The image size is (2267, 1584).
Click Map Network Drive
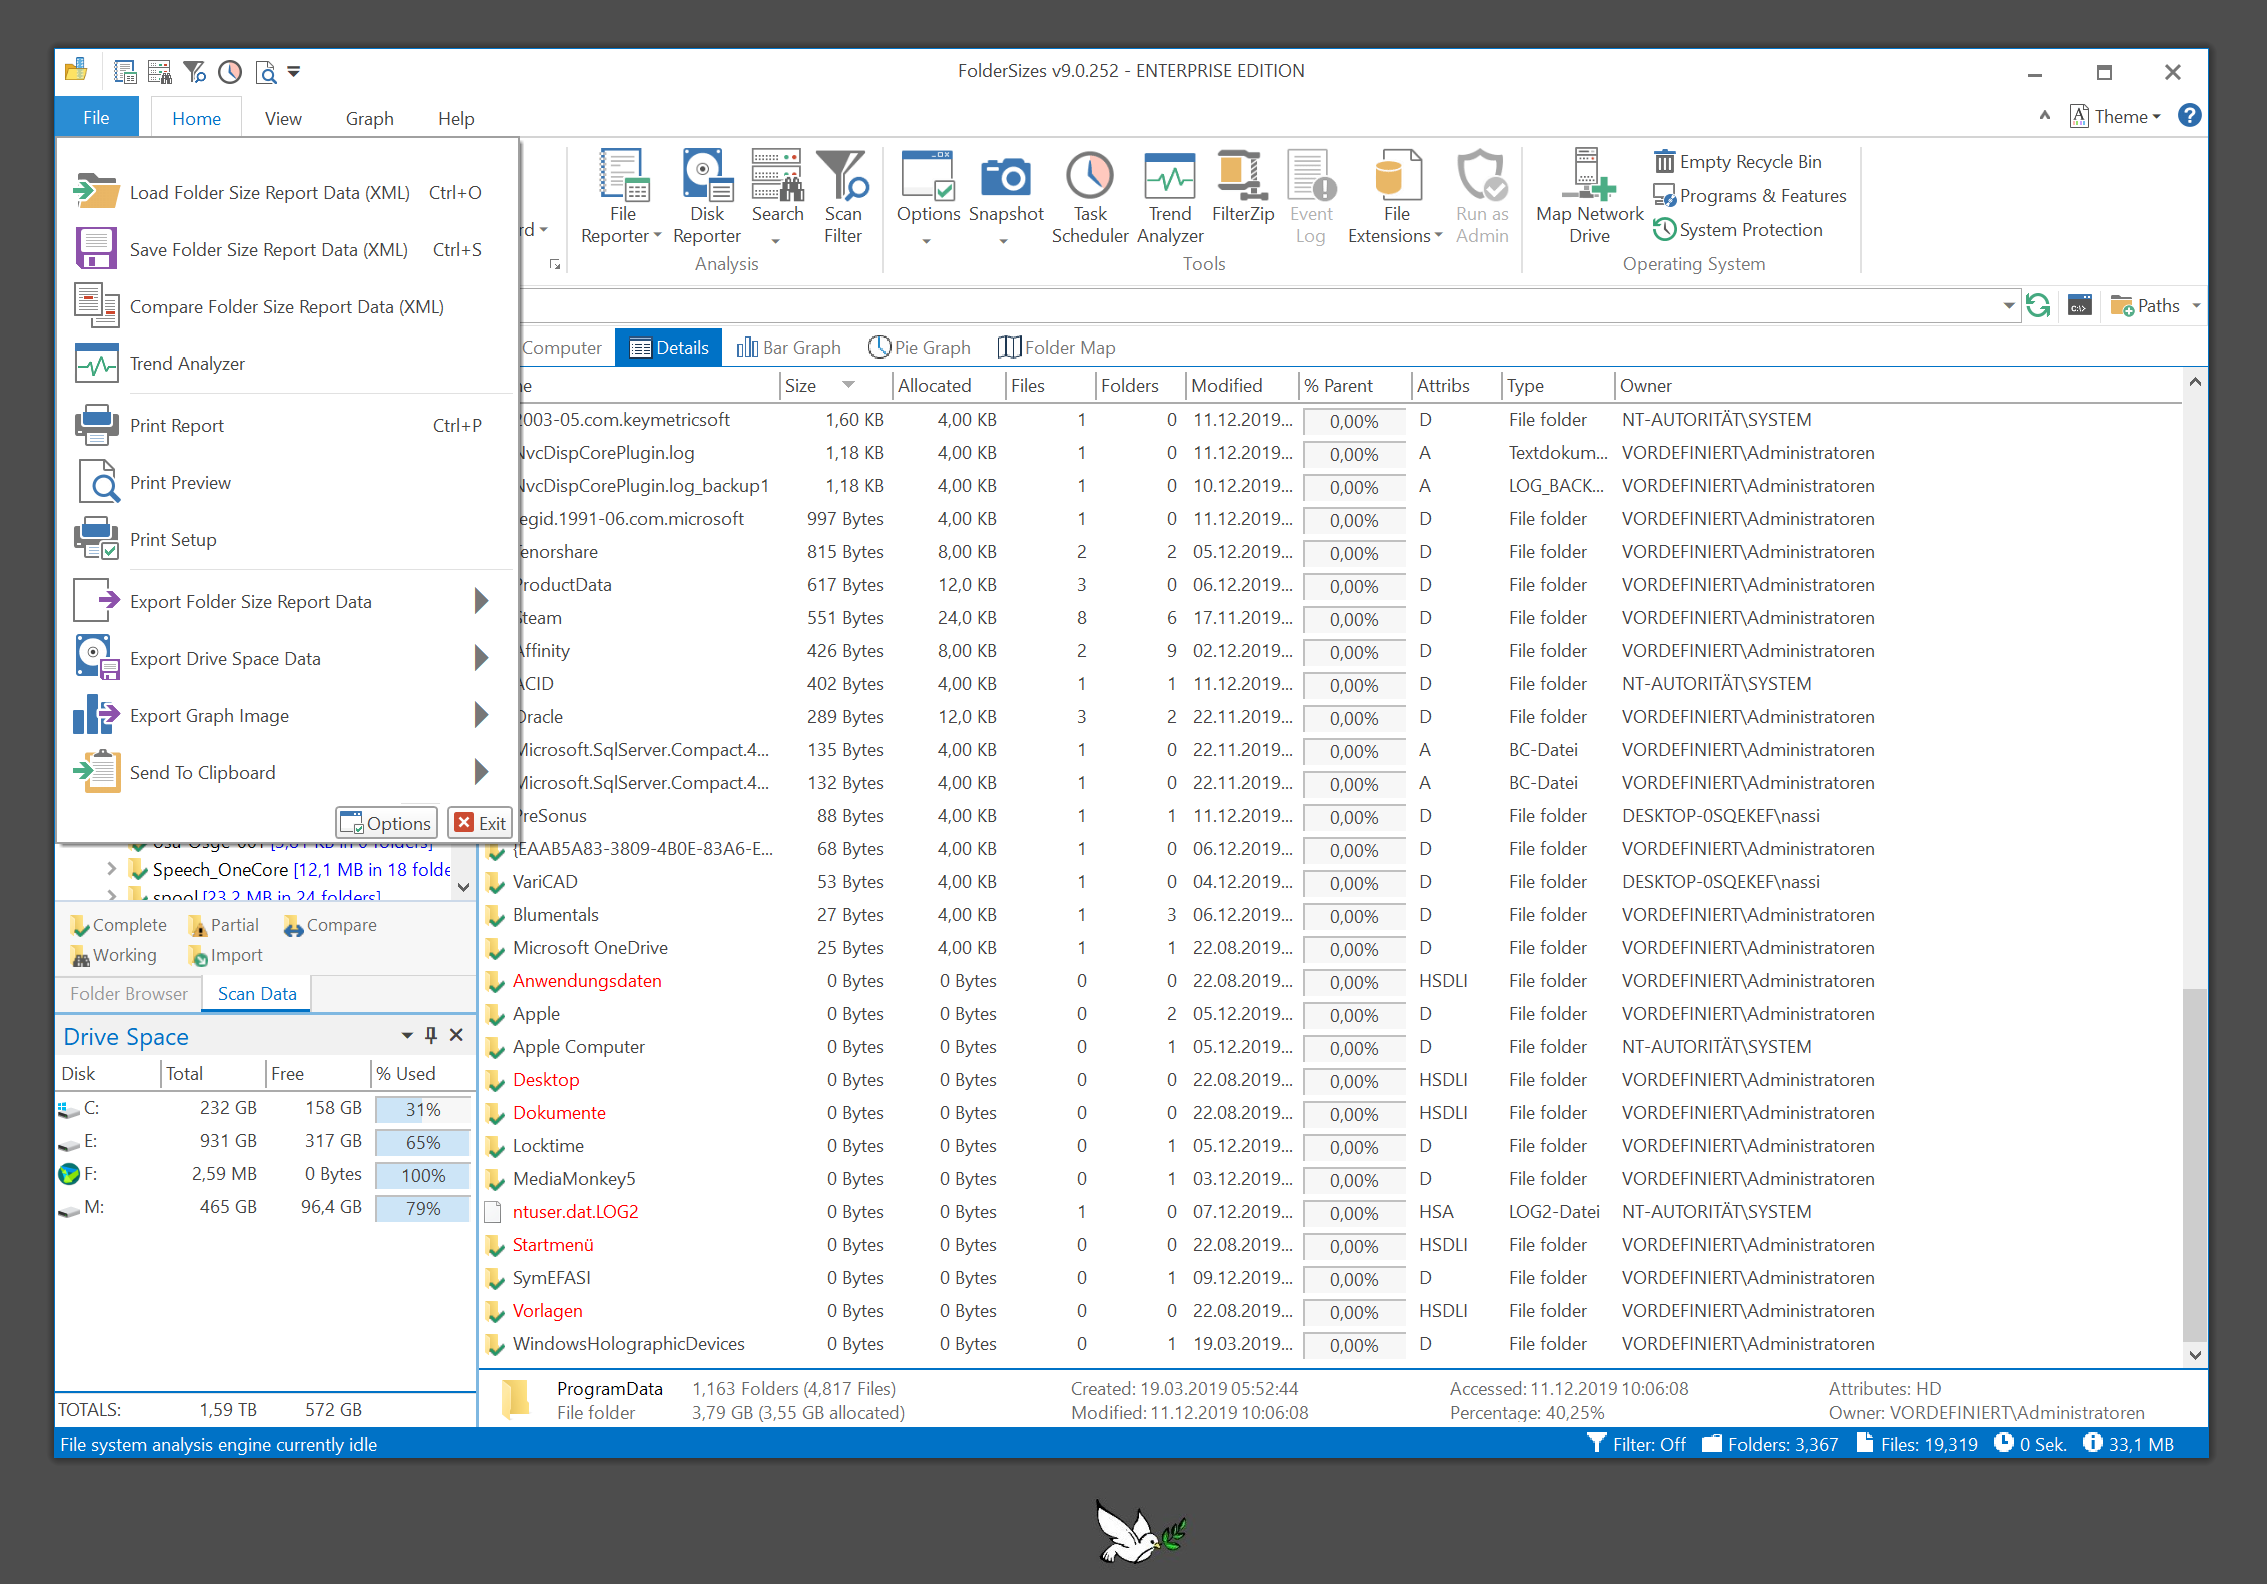point(1589,197)
